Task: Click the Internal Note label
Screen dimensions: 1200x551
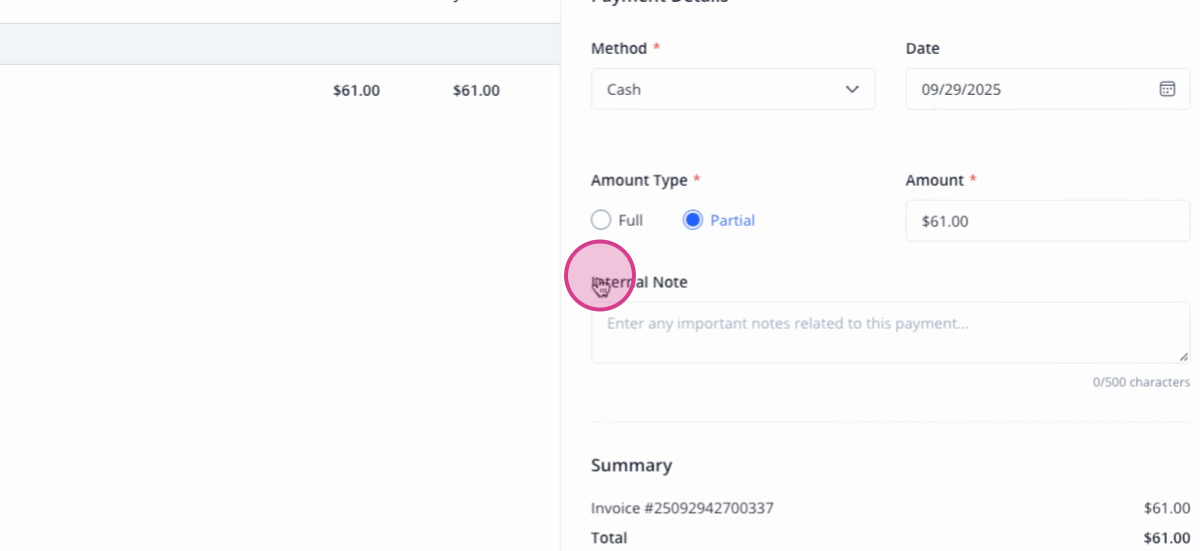Action: (639, 282)
